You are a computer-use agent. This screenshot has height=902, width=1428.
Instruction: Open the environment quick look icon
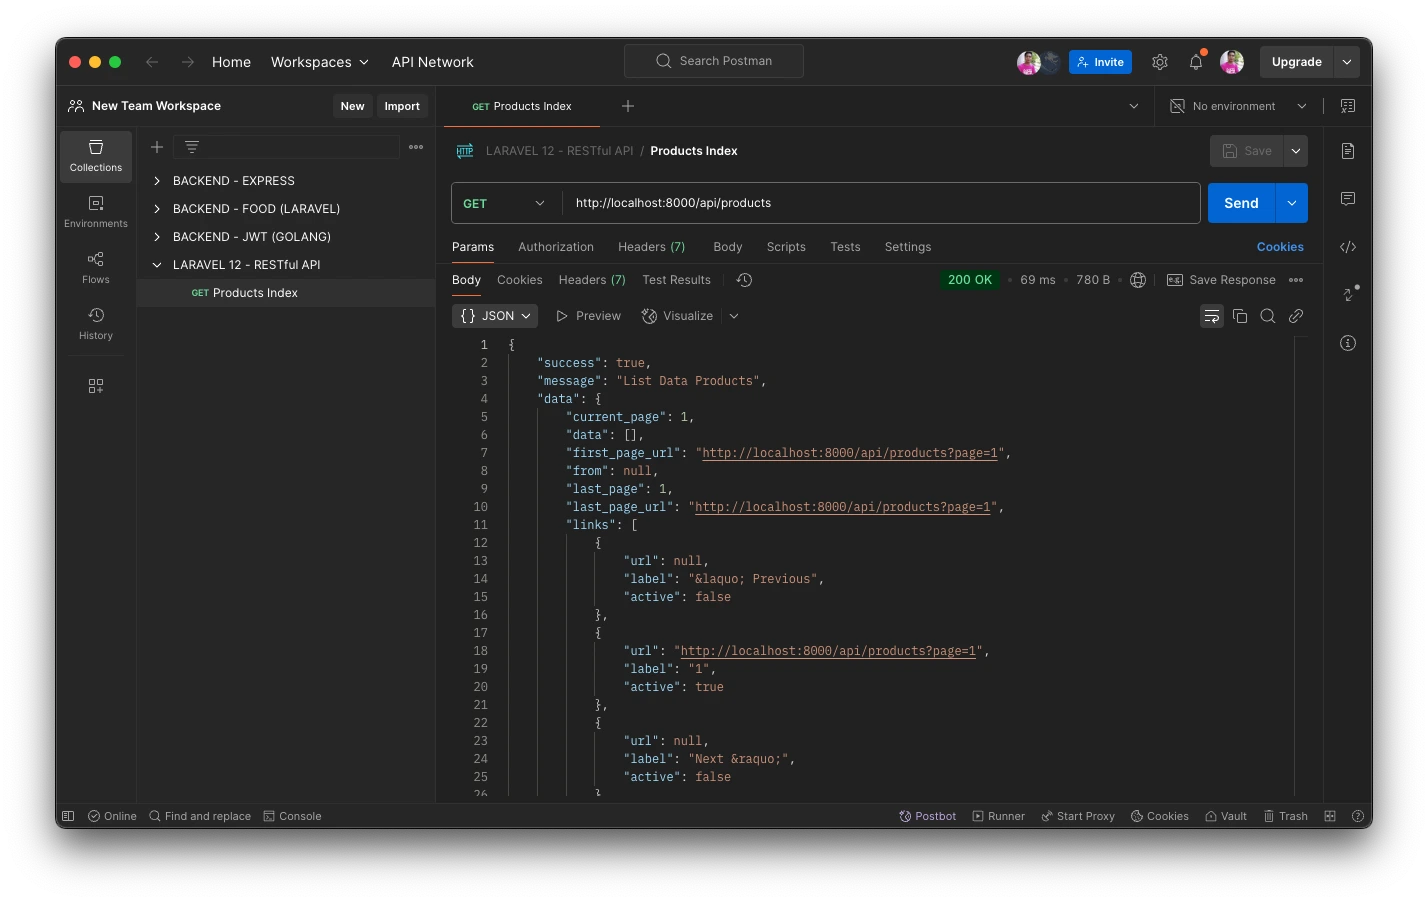(1348, 106)
